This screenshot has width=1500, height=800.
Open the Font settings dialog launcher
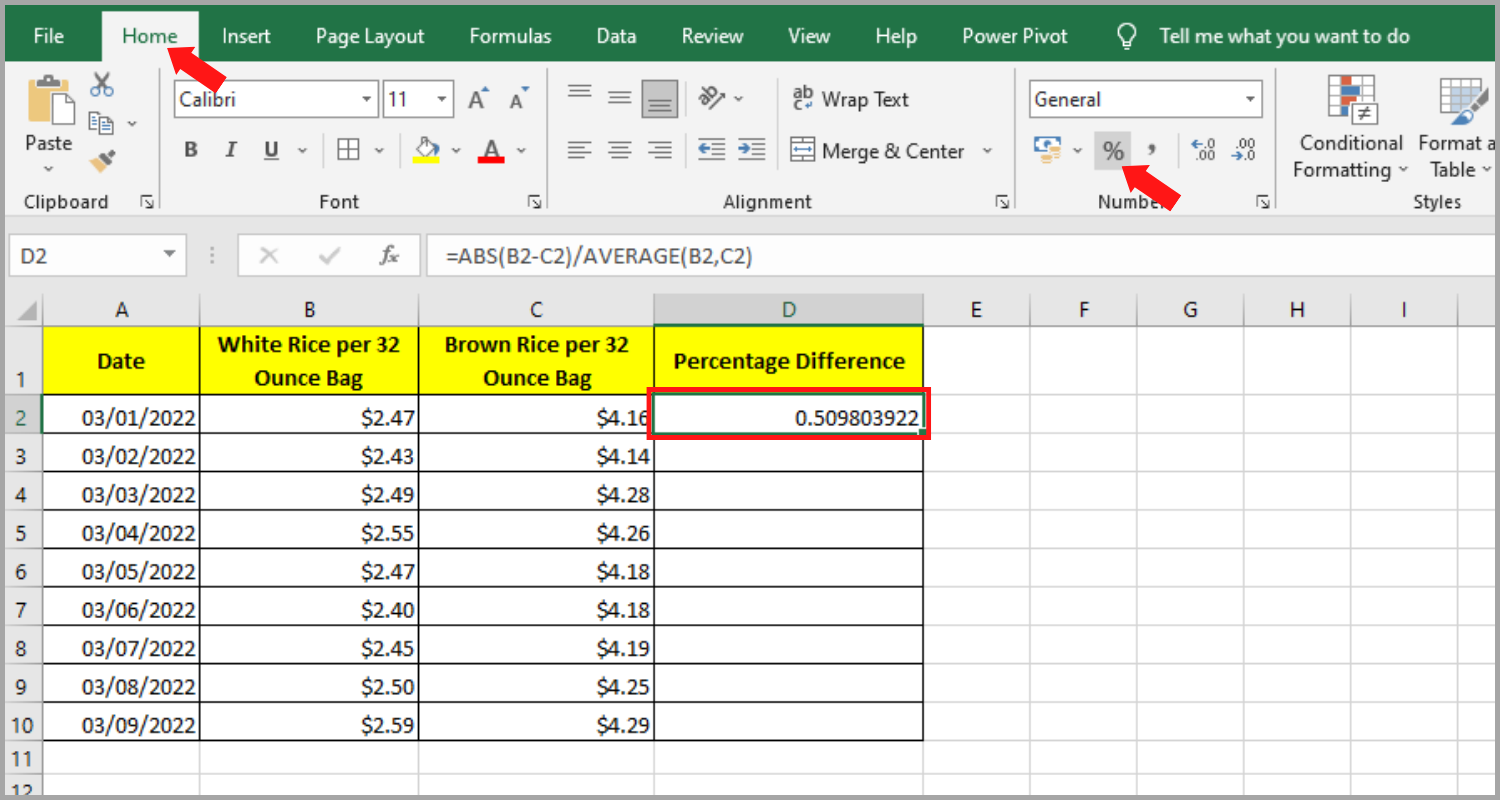coord(534,201)
